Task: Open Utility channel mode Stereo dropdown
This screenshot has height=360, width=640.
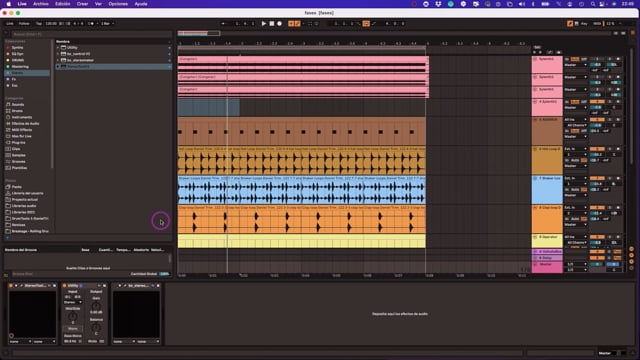Action: tap(73, 302)
